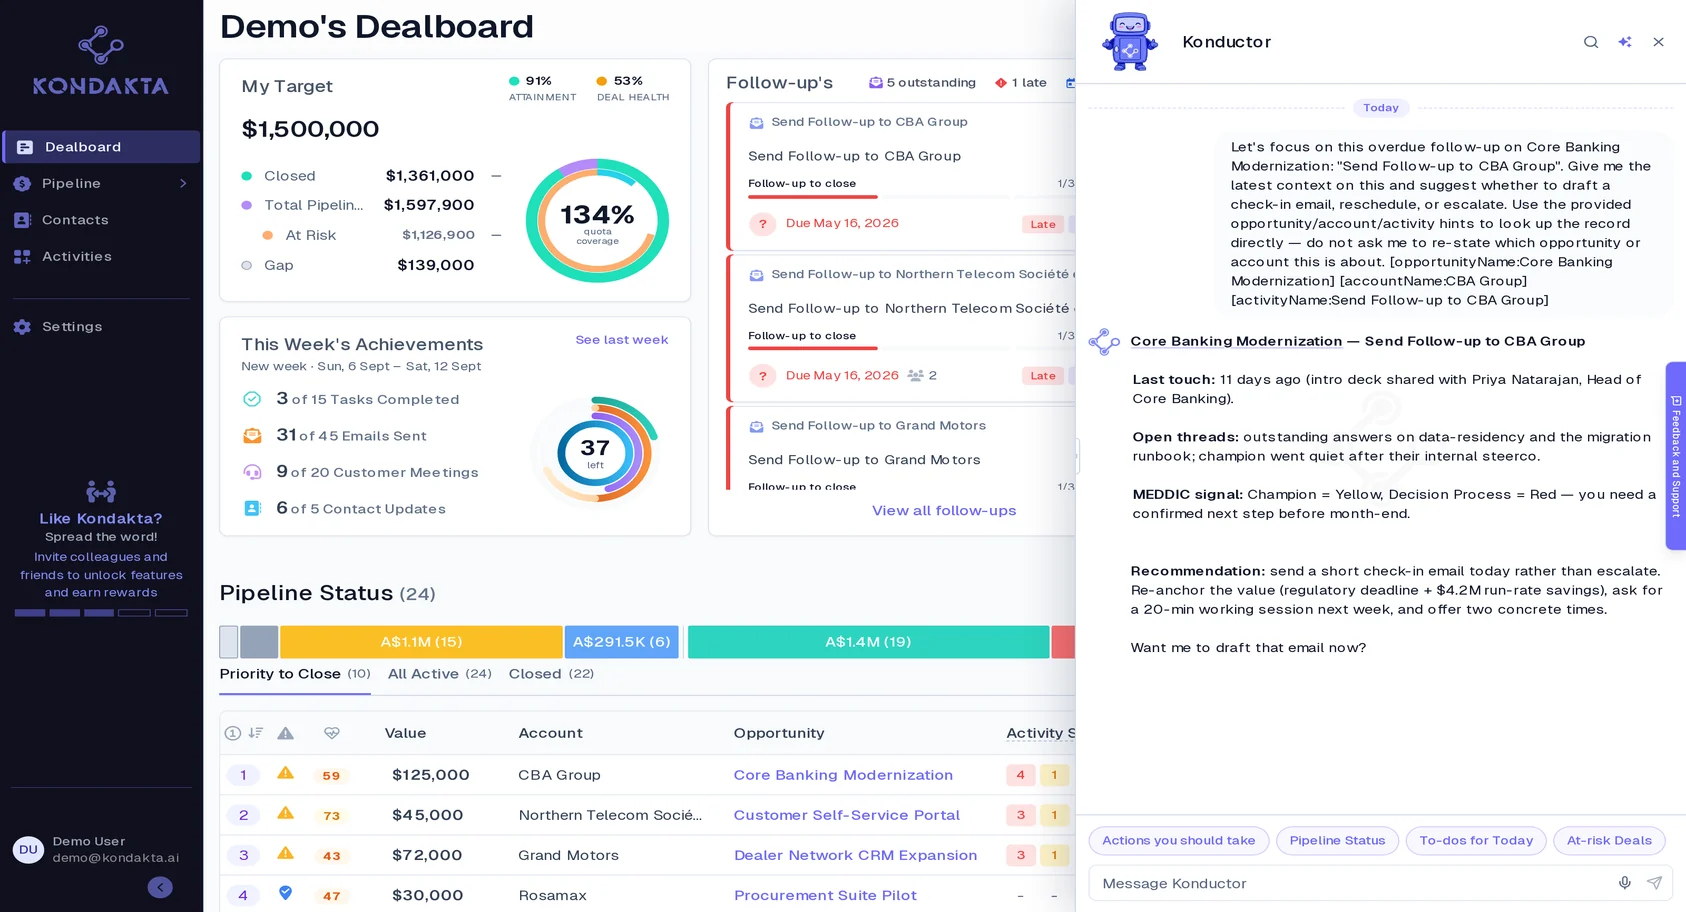Select the A$291.5K (6) pipeline segment
This screenshot has height=912, width=1686.
(622, 642)
